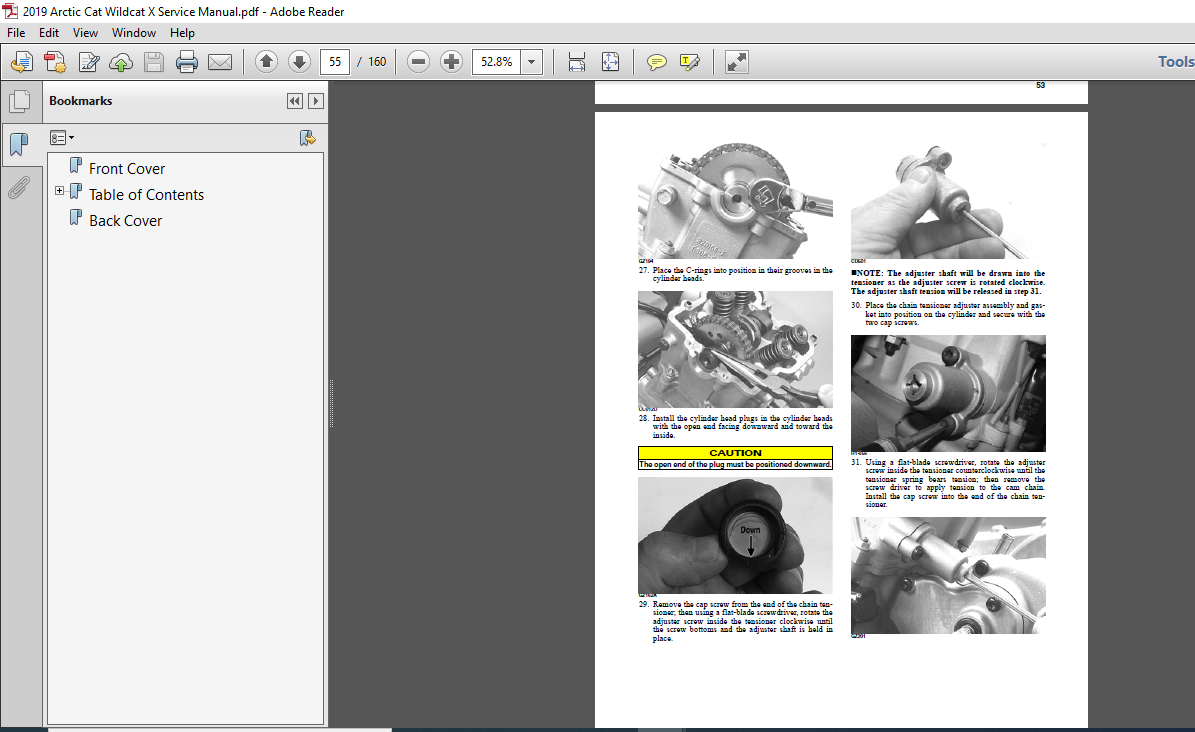Screen dimensions: 1195x732
Task: Open the bookmarks options dropdown menu
Action: tap(62, 138)
